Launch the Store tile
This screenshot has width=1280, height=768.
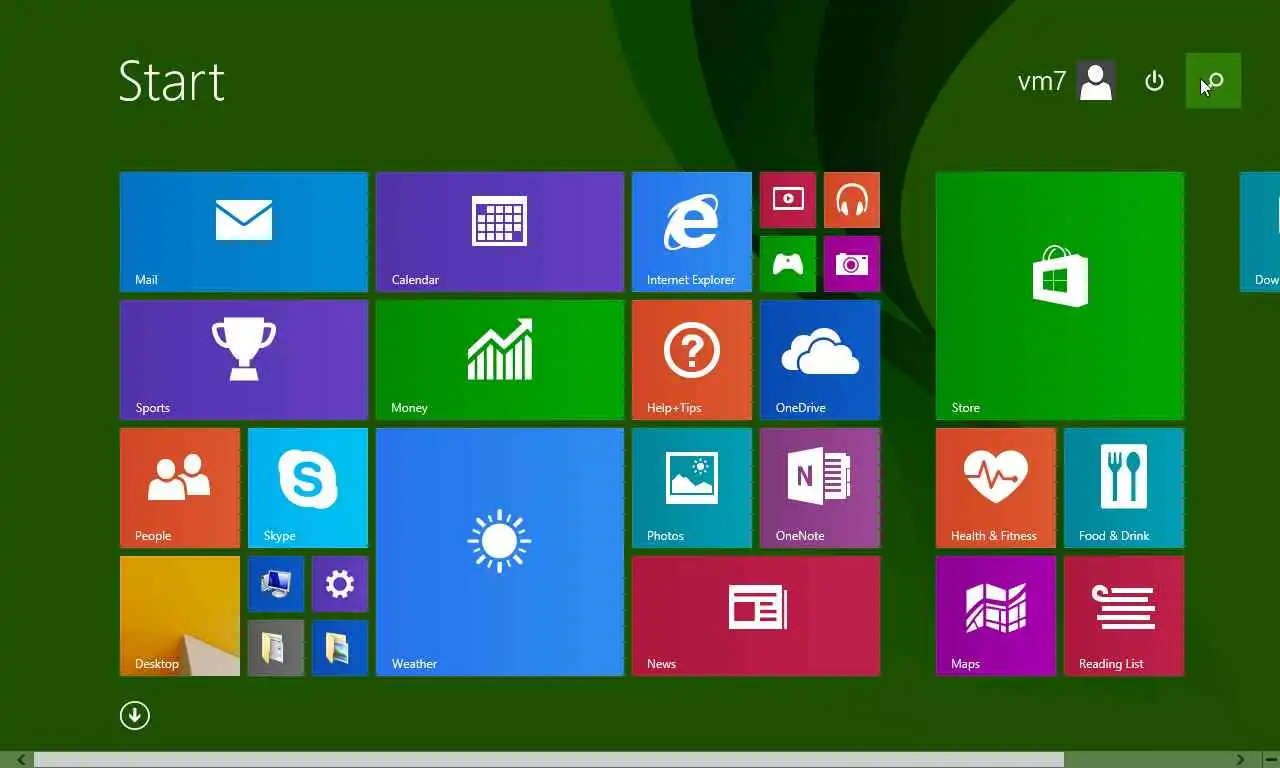[1060, 296]
